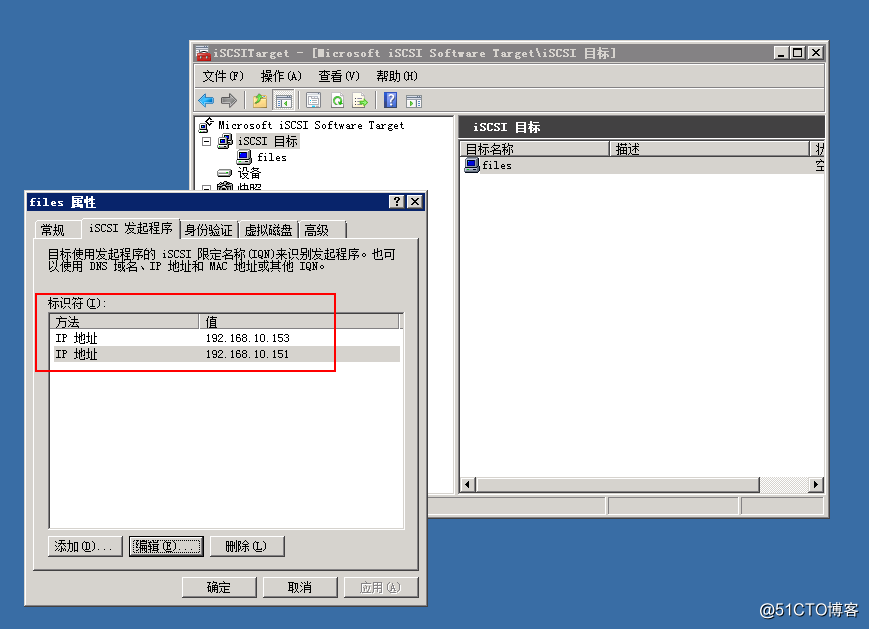Toggle the Show/Hide console tree icon

pyautogui.click(x=284, y=101)
